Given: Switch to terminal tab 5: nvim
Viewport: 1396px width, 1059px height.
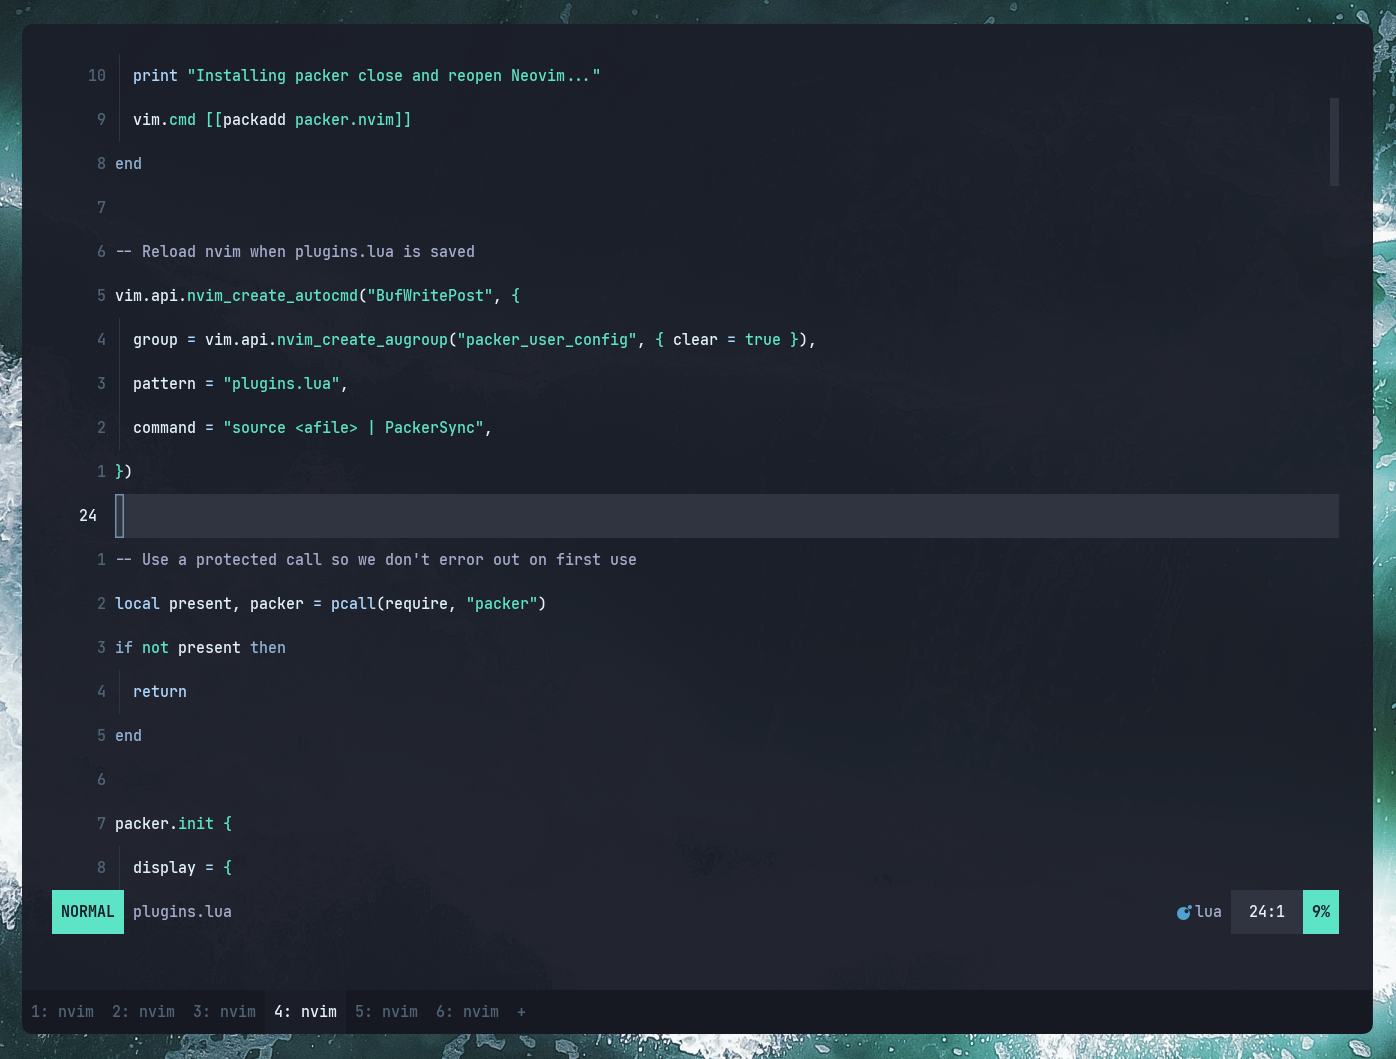Looking at the screenshot, I should click(386, 1012).
